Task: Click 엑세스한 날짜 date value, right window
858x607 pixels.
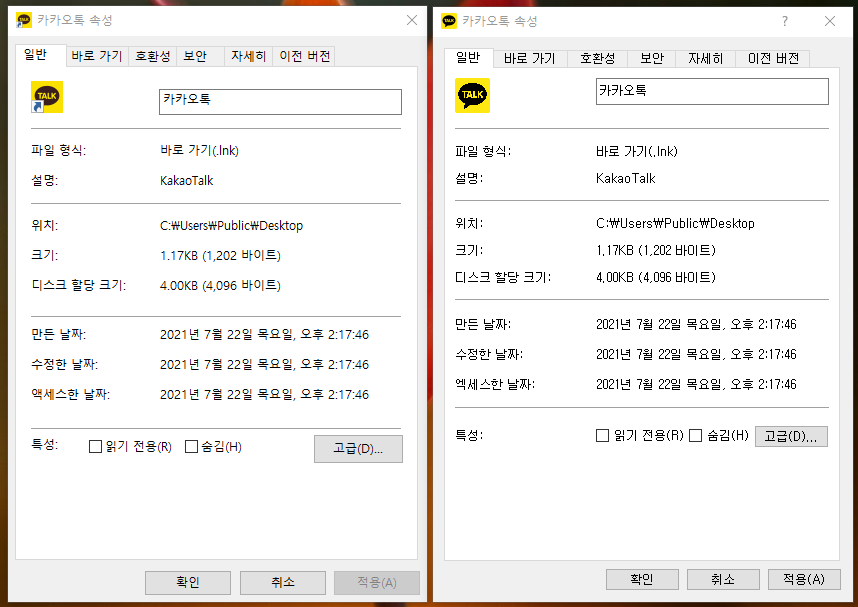Action: click(696, 384)
